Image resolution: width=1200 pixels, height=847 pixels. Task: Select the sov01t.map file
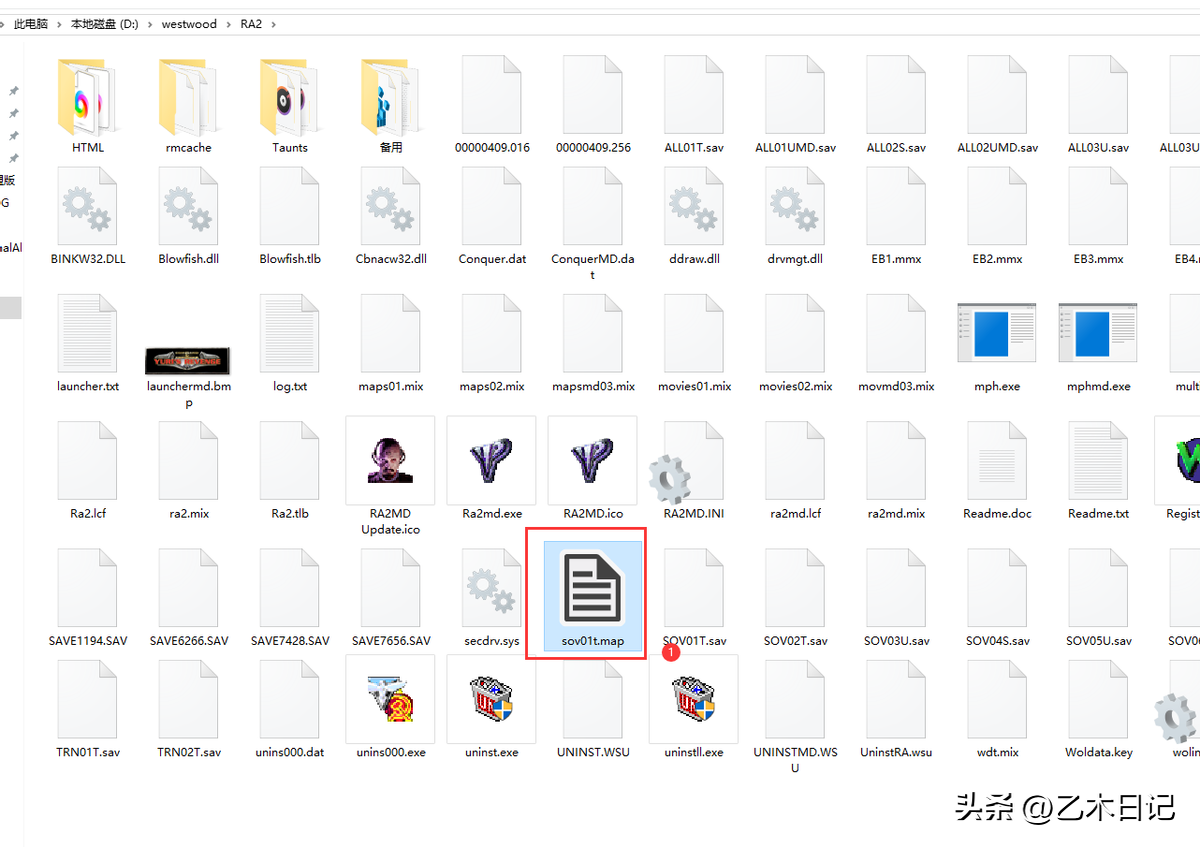[x=592, y=594]
